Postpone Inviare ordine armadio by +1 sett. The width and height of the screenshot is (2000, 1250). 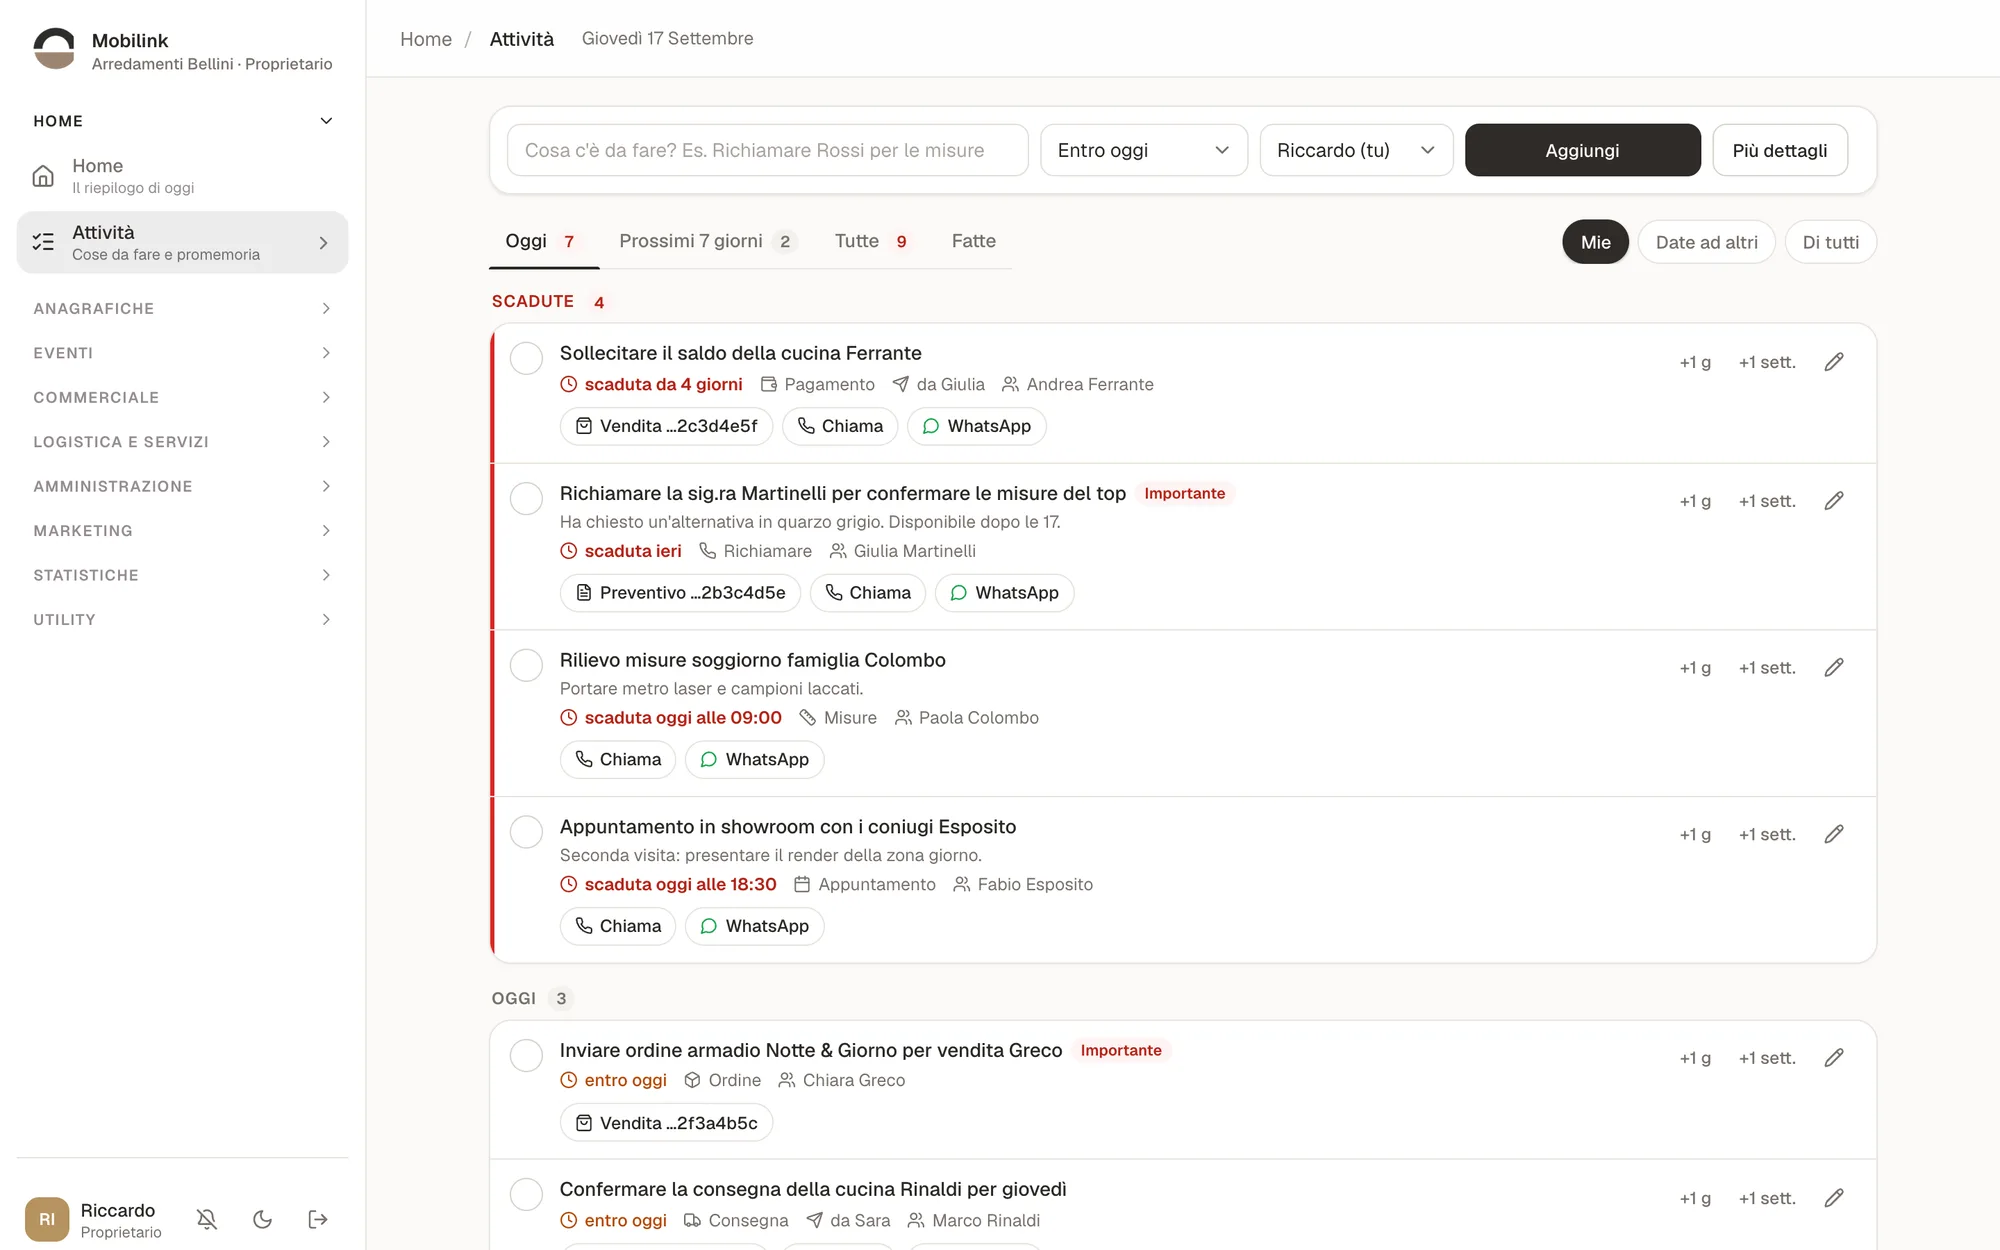[1767, 1058]
